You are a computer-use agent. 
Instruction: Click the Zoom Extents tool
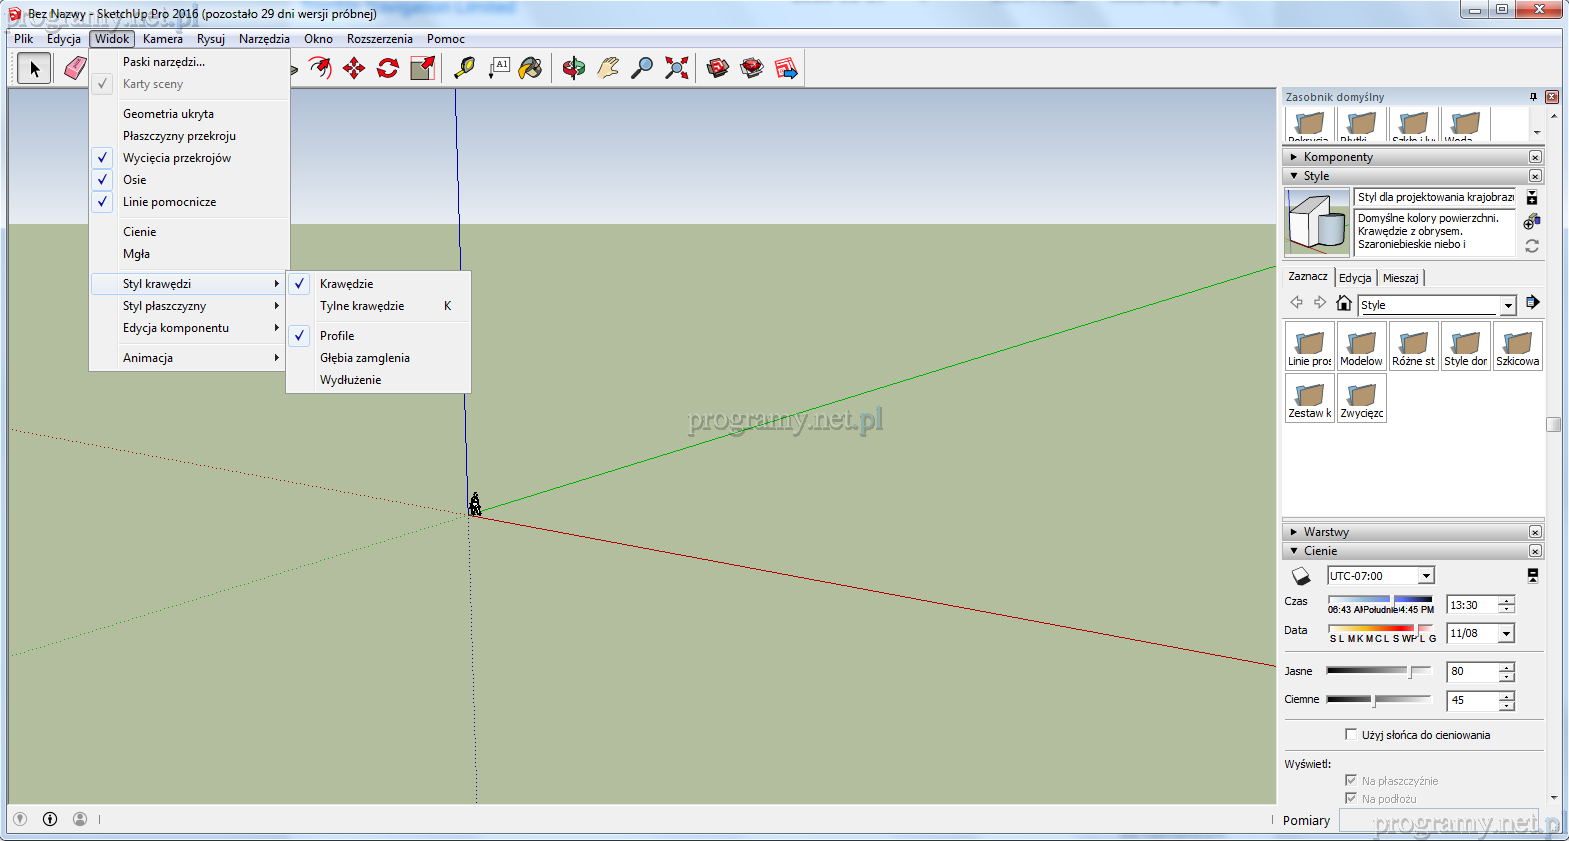677,68
